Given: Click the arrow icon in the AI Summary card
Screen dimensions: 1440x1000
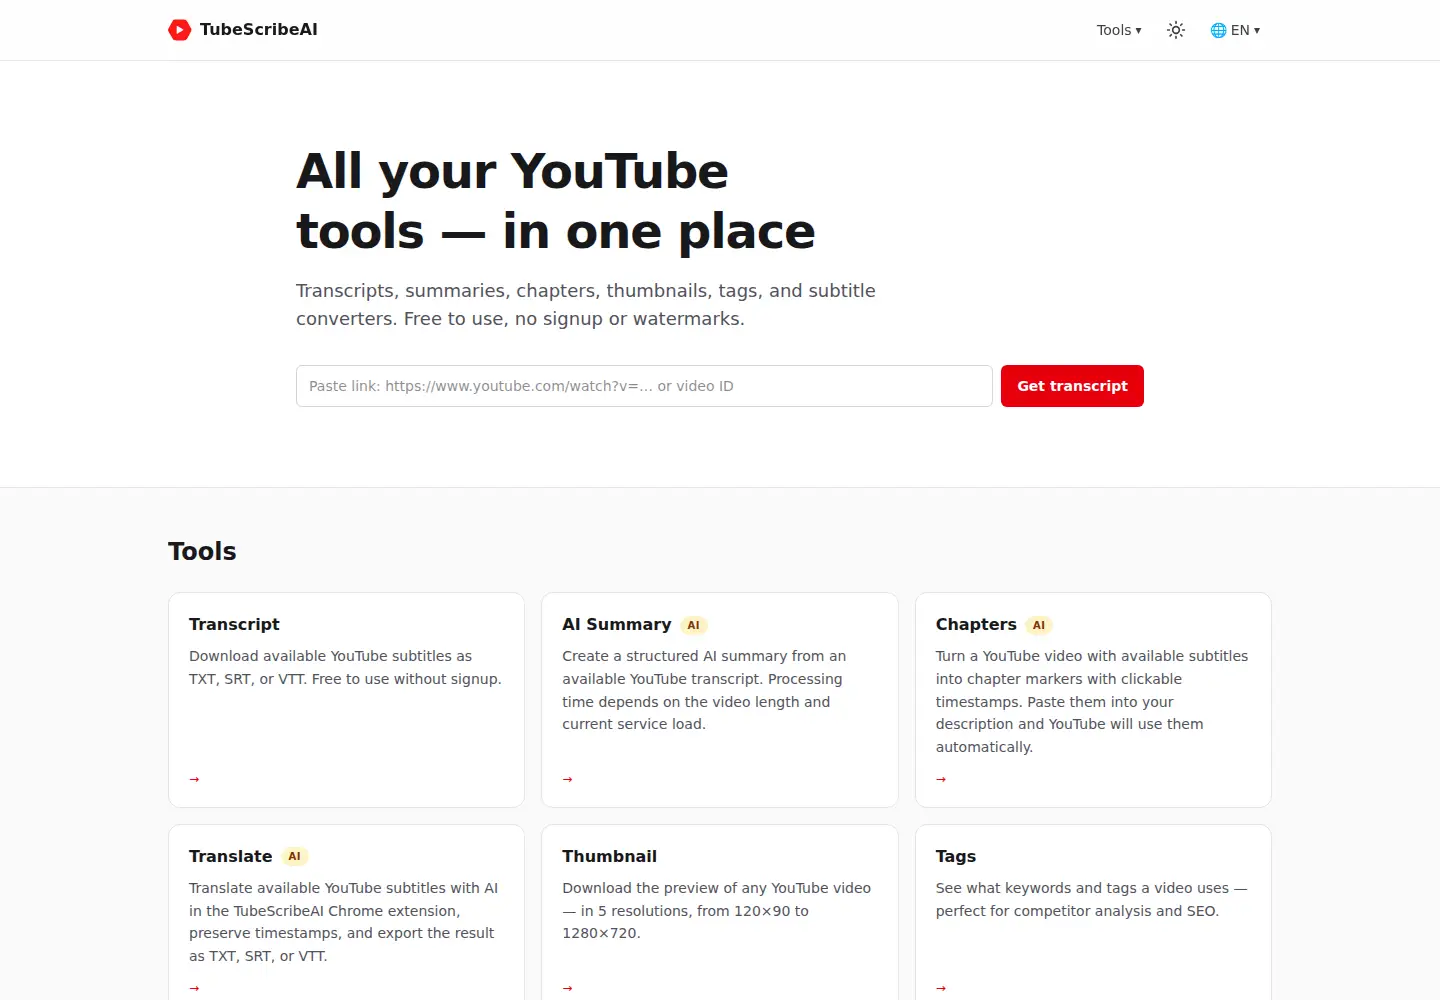Looking at the screenshot, I should pos(568,779).
